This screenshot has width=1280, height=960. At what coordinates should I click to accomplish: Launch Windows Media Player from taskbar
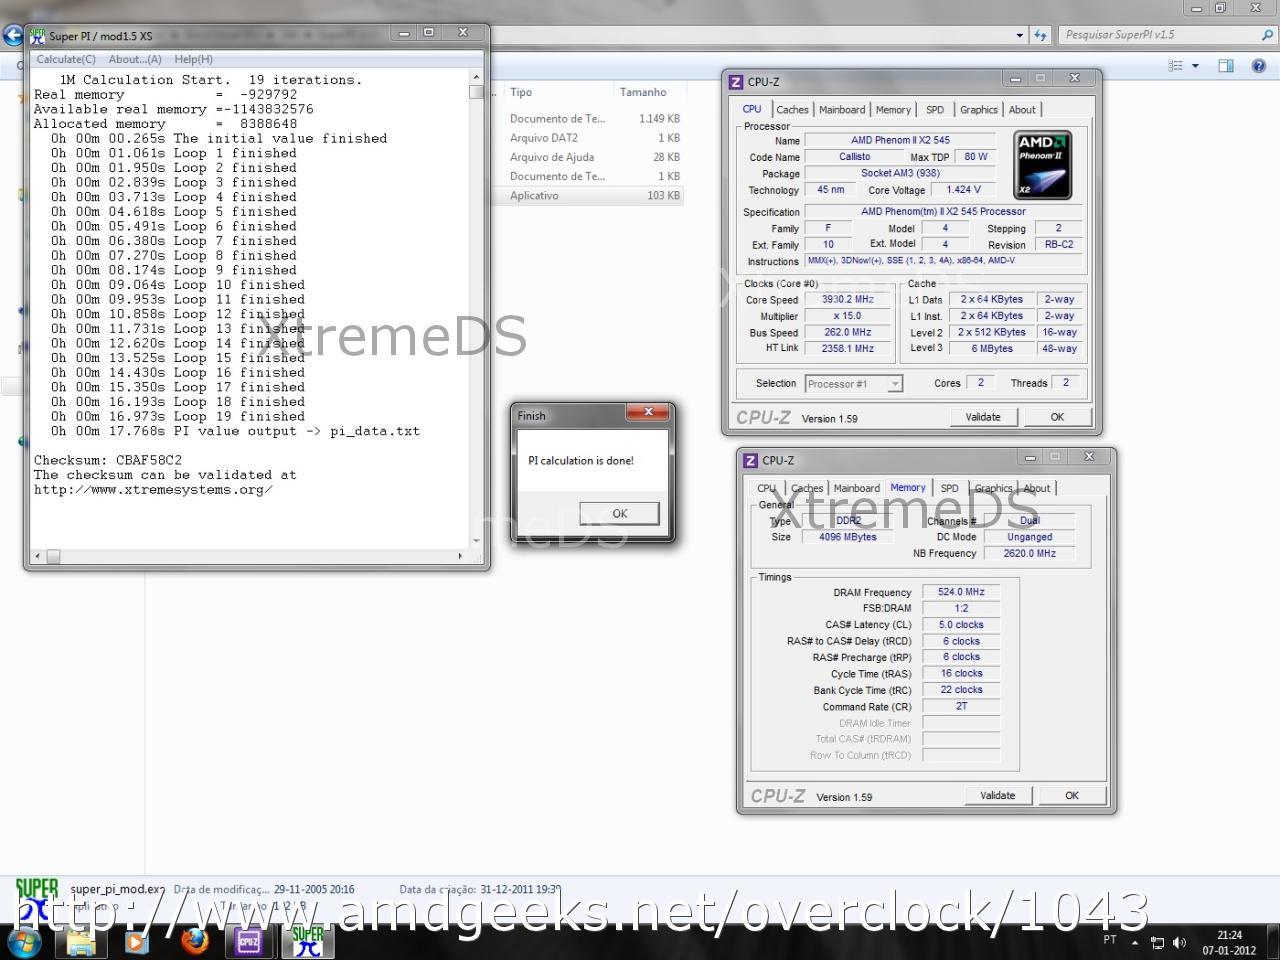click(137, 941)
